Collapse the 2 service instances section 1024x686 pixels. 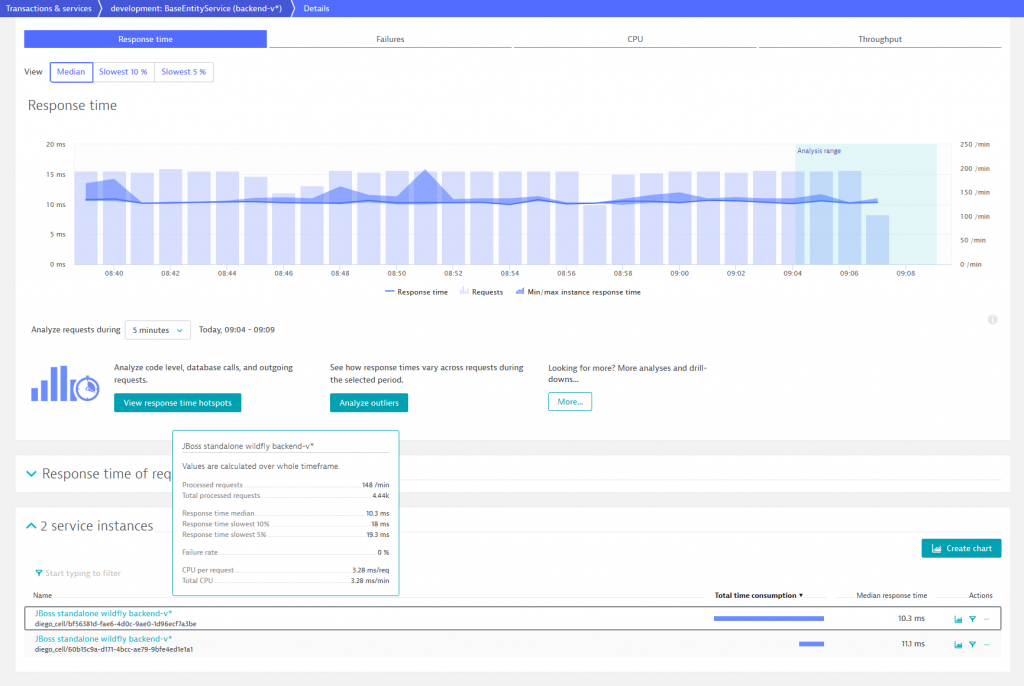[31, 526]
